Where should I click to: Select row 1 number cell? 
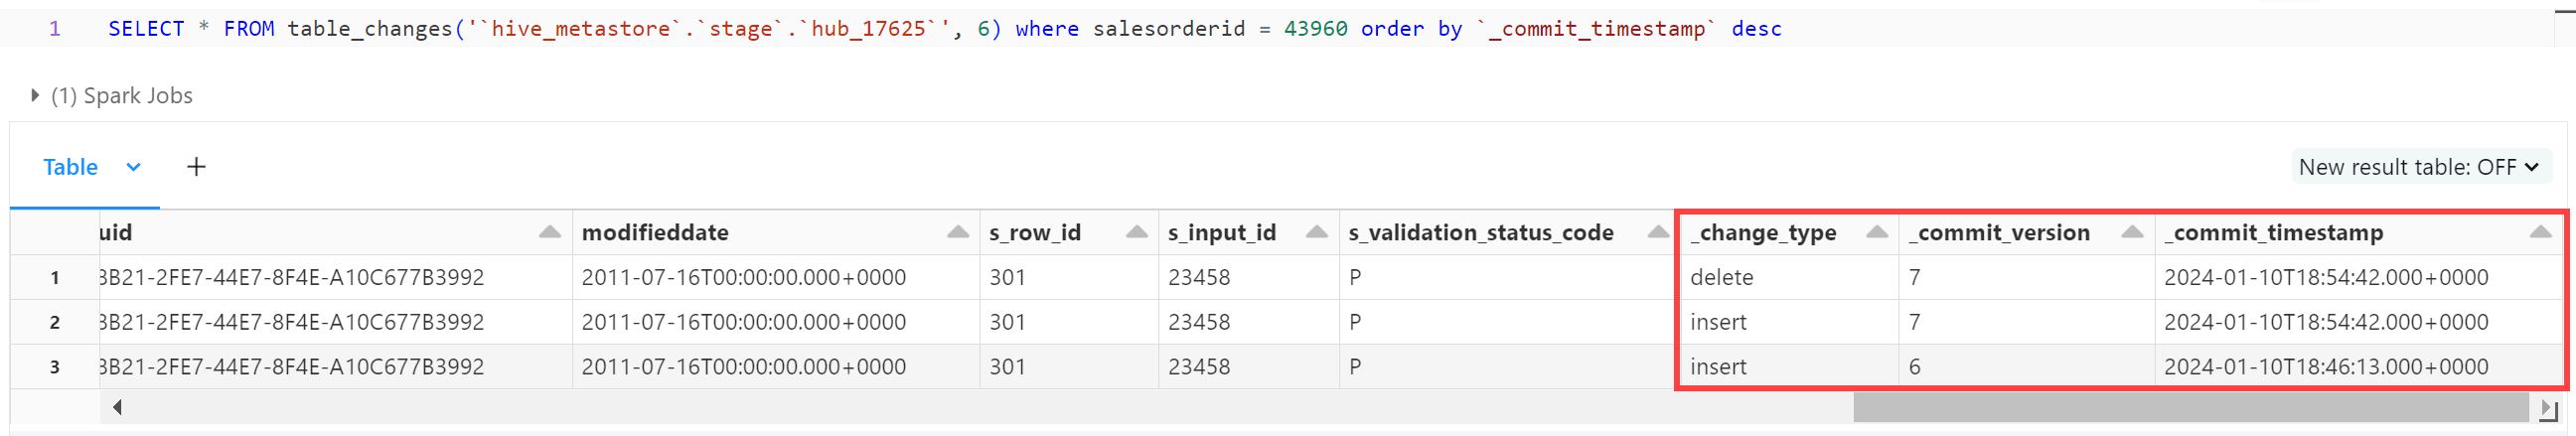(x=55, y=278)
